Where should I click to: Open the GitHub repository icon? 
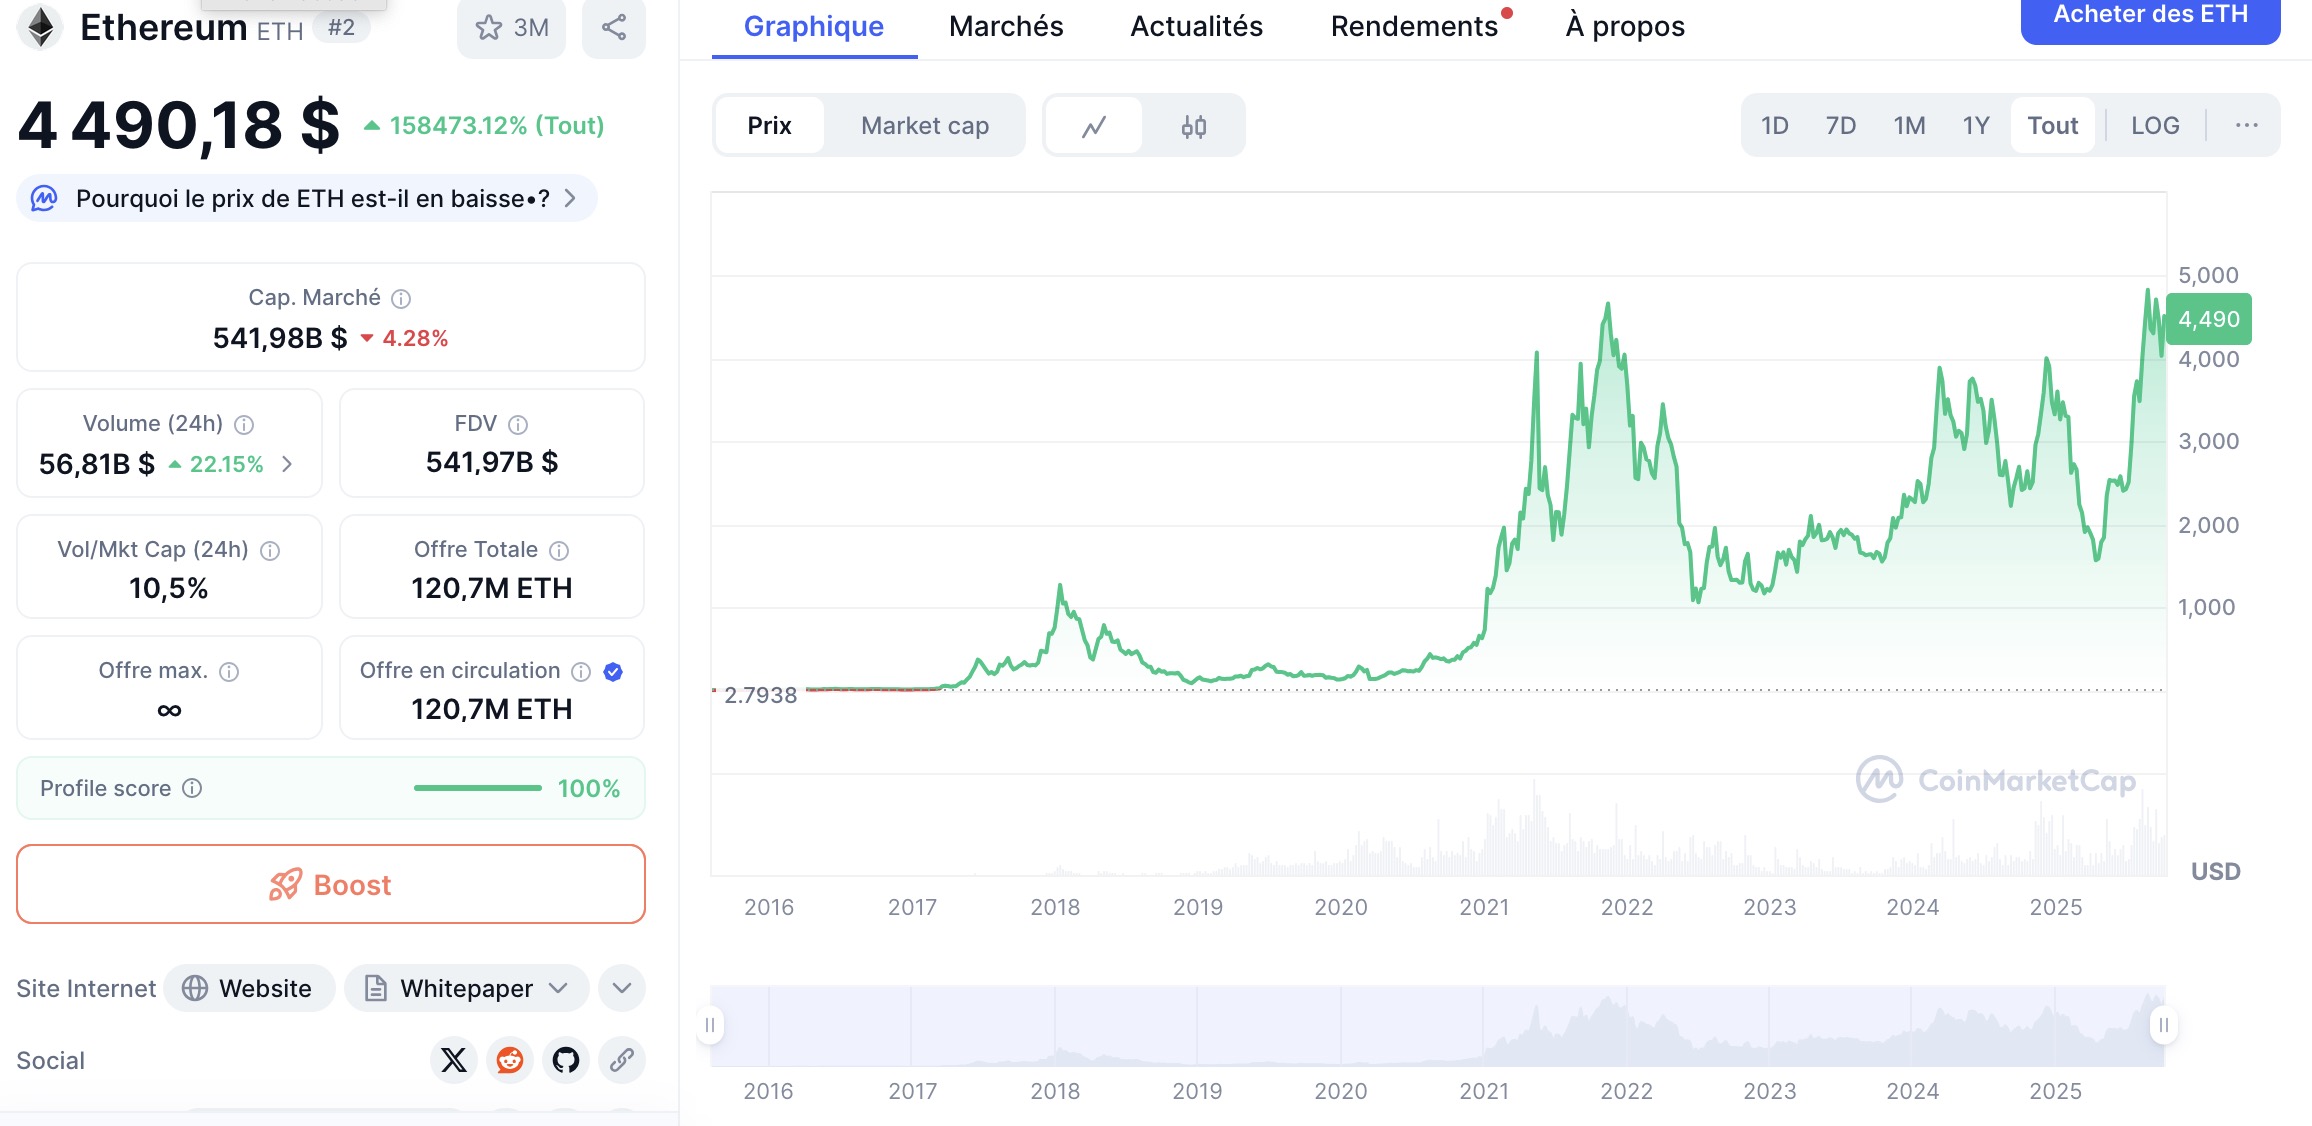point(566,1060)
